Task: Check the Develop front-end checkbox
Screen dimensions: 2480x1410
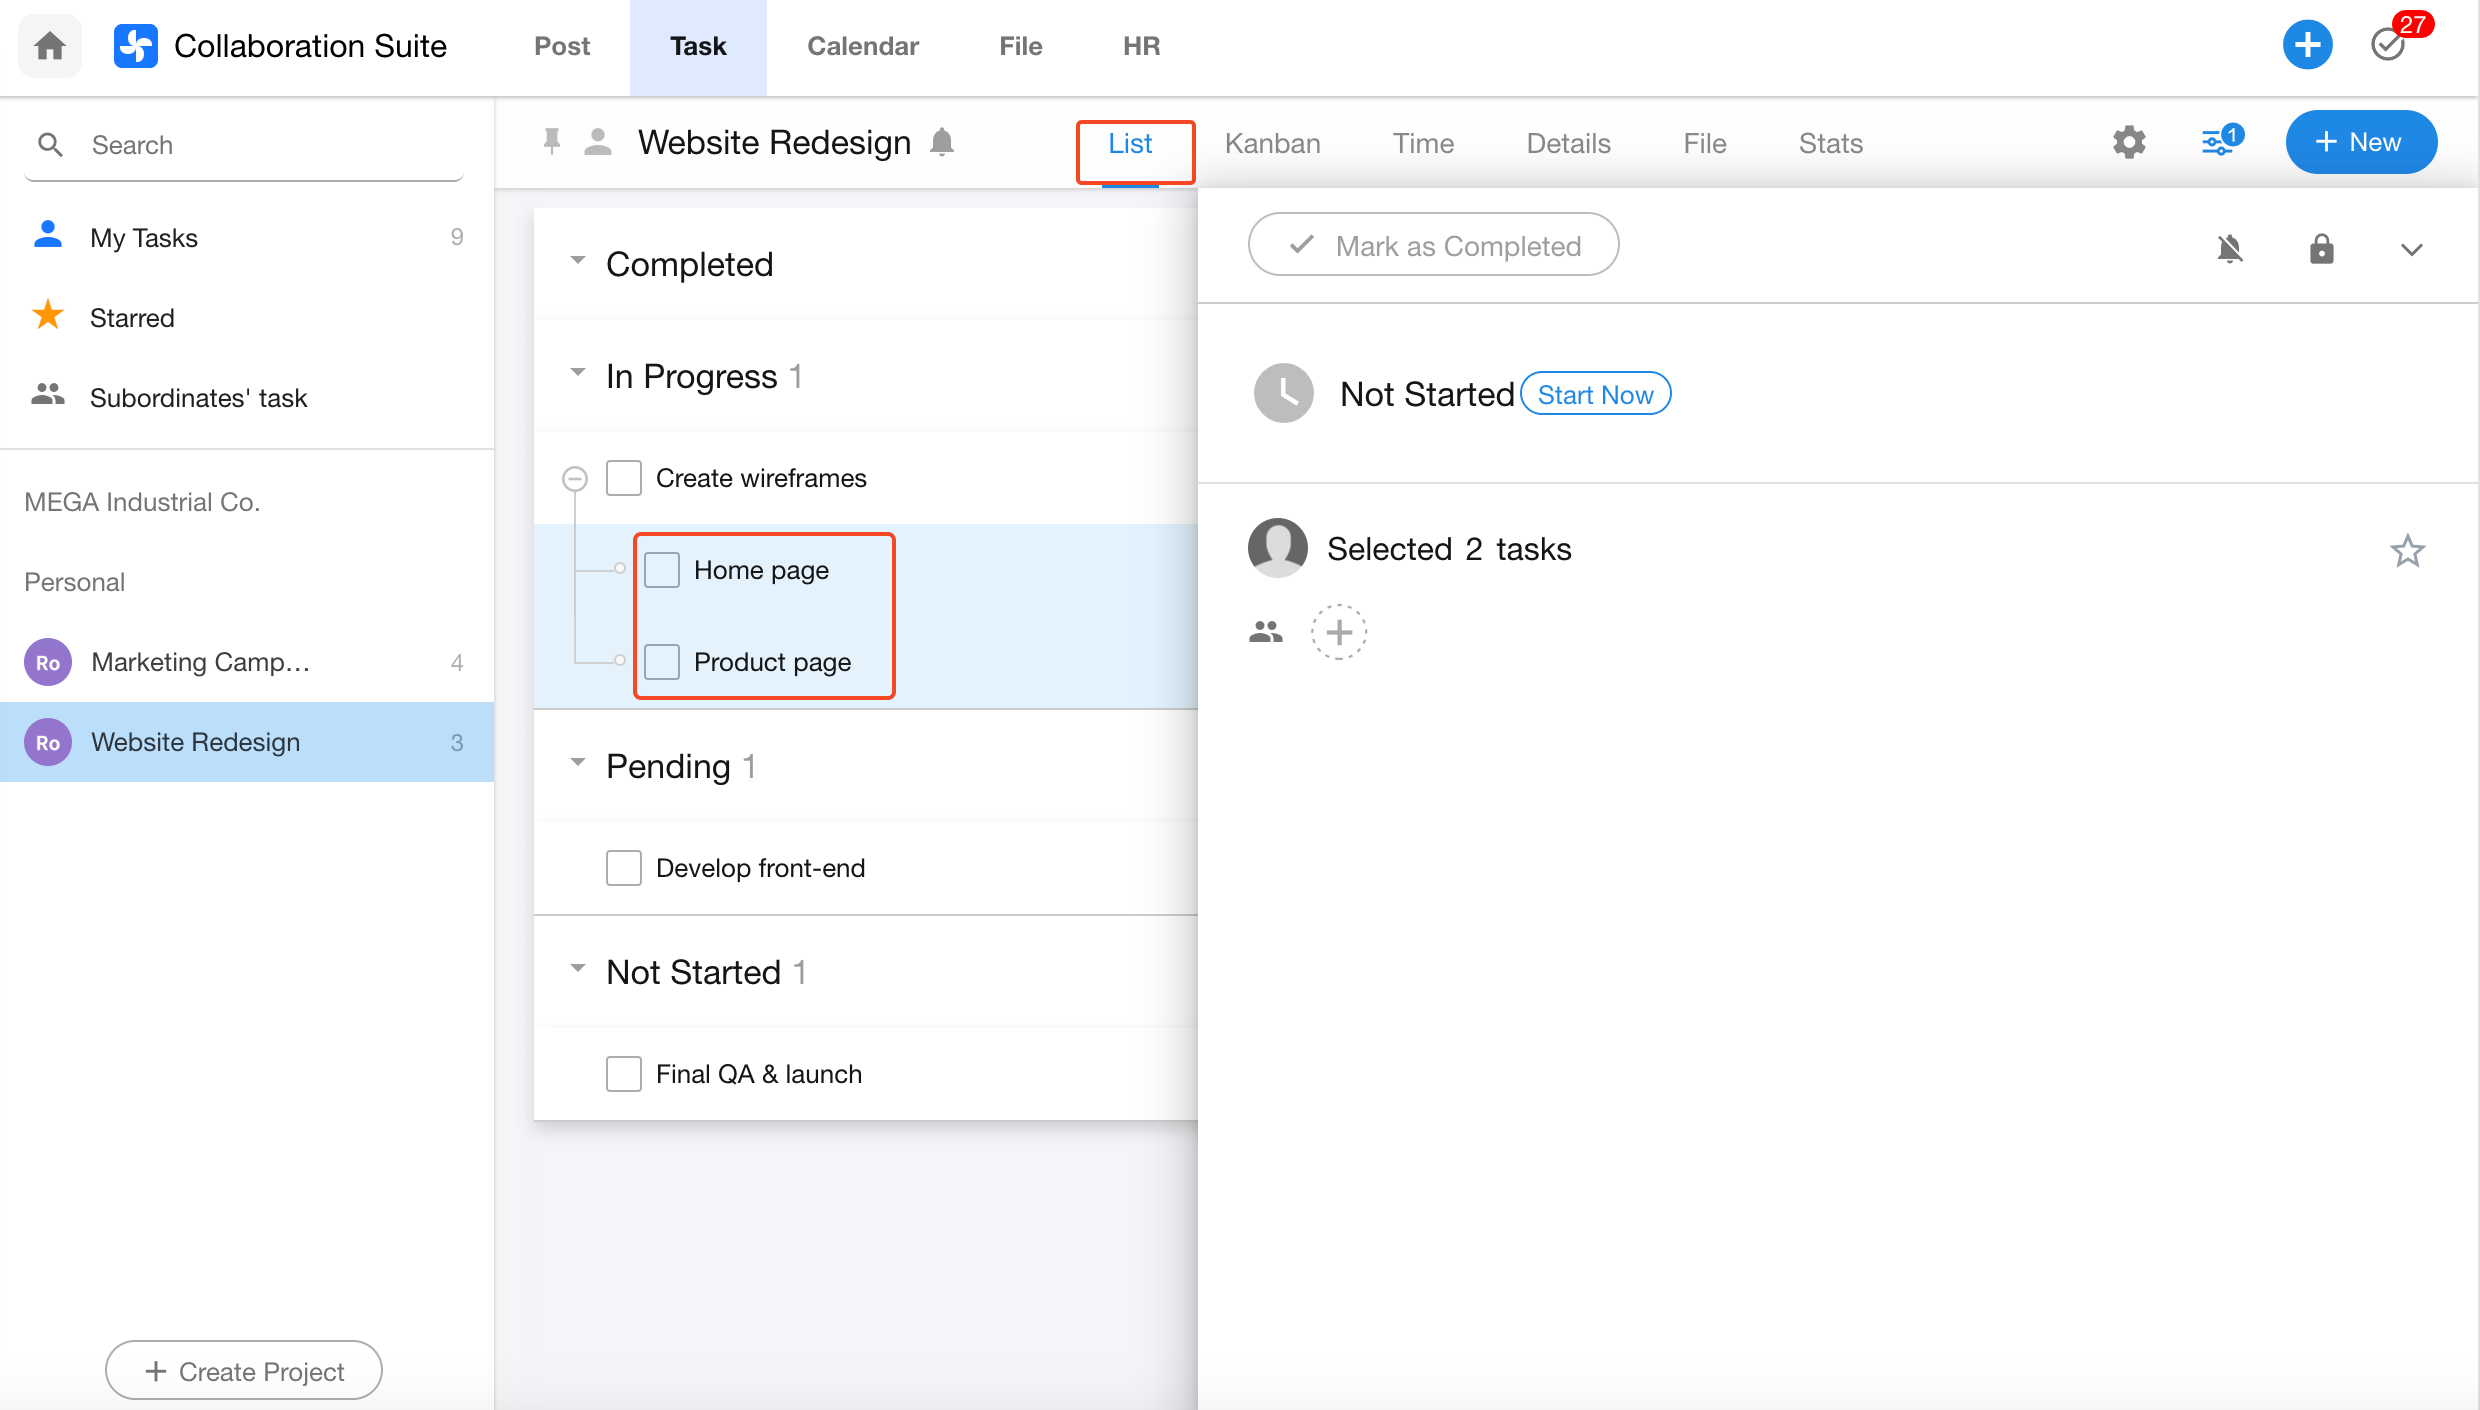Action: coord(624,868)
